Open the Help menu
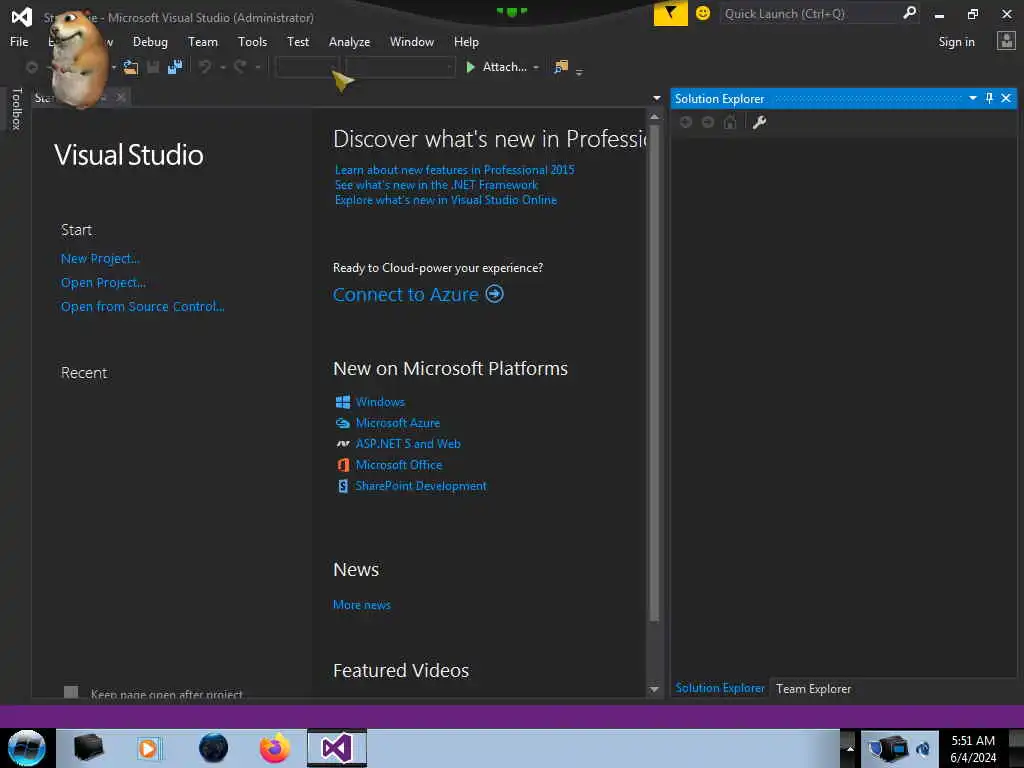This screenshot has height=768, width=1024. 466,42
